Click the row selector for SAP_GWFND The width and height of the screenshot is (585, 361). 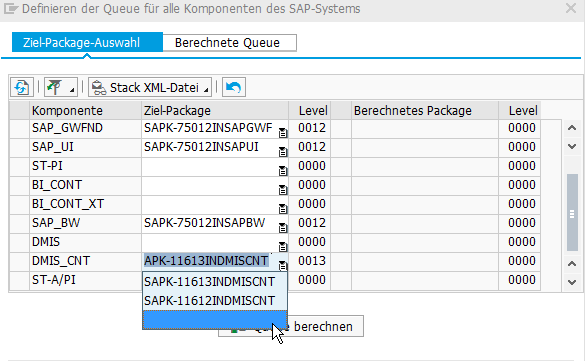(x=19, y=128)
